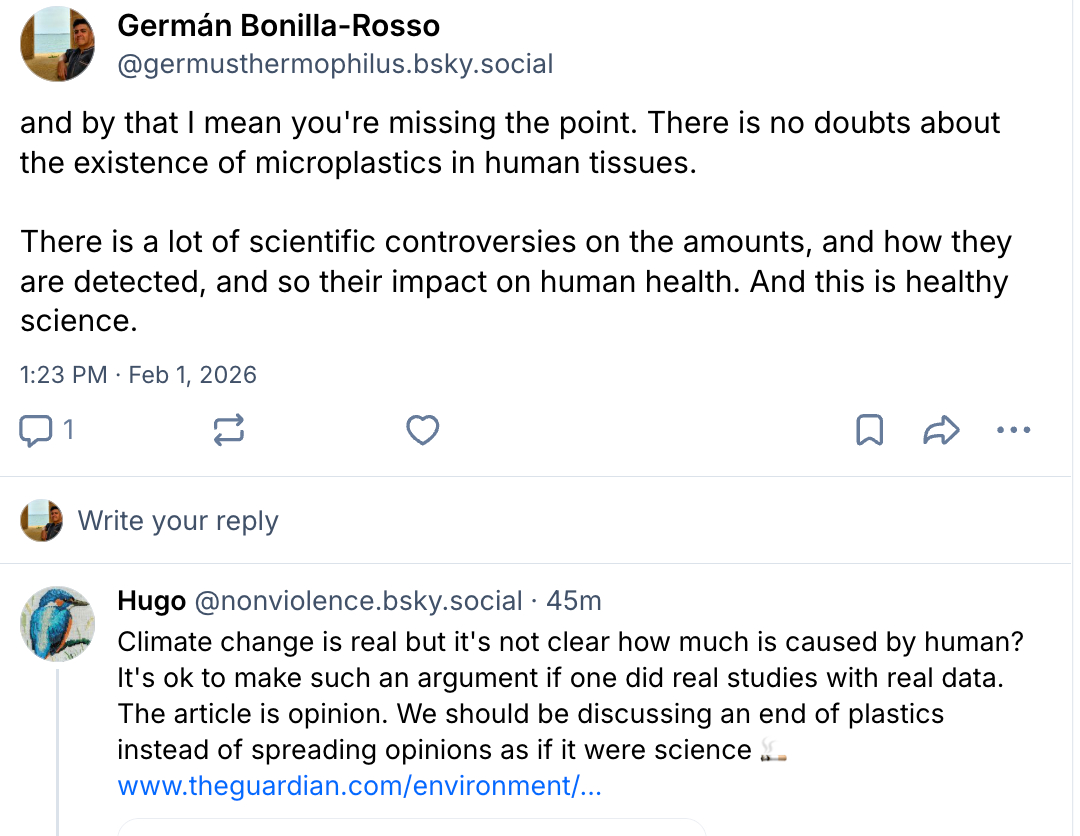1080x836 pixels.
Task: Open Hugo's reply about climate change
Action: coord(560,697)
